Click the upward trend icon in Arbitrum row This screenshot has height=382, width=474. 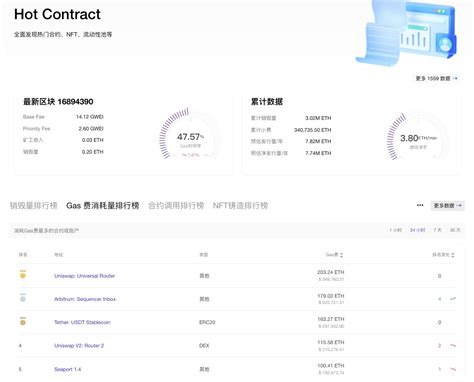tap(453, 299)
